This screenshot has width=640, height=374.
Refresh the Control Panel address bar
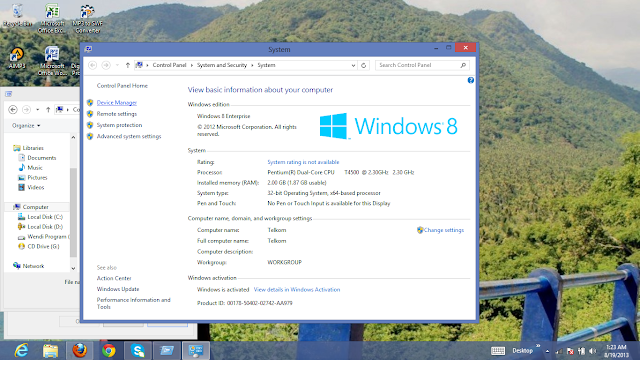coord(364,65)
